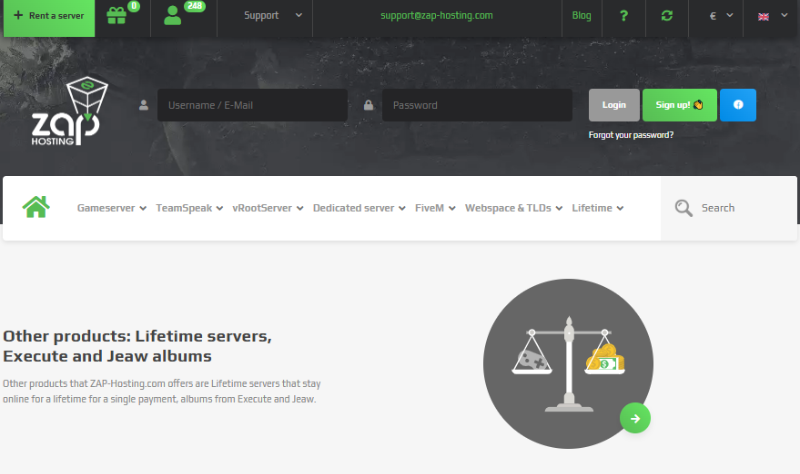Click the scales illustration thumbnail
Screen dimensions: 800x474
[568, 364]
